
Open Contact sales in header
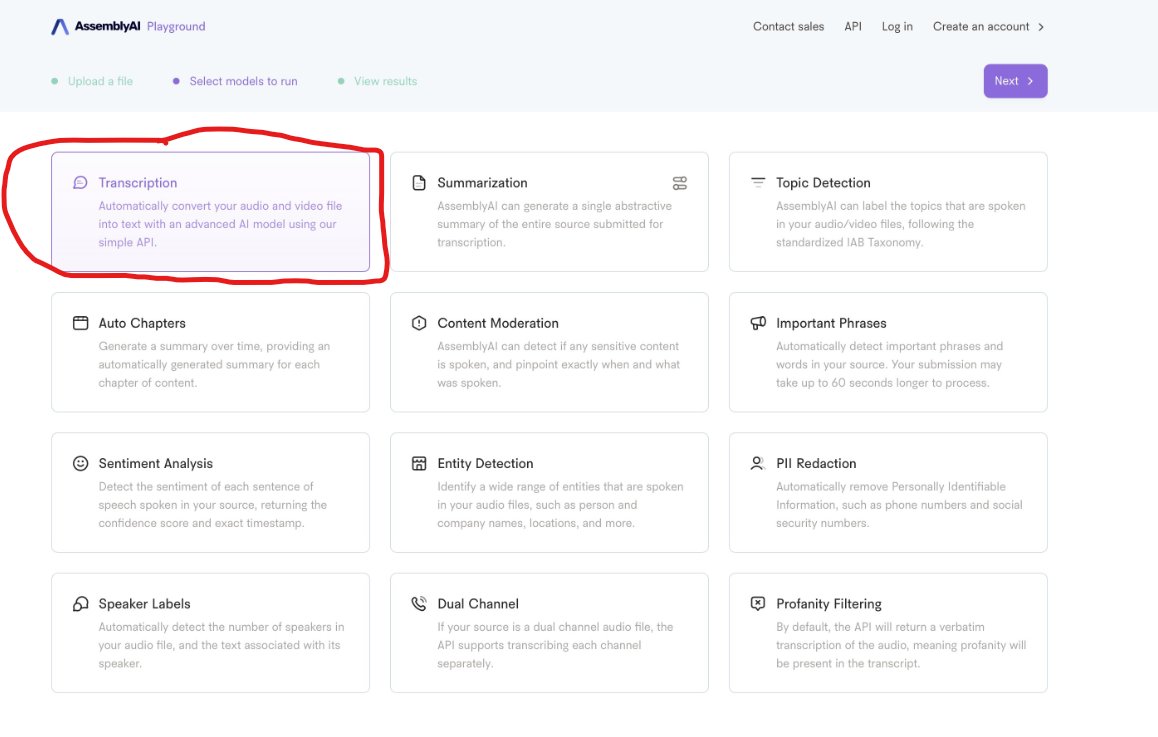click(x=788, y=27)
